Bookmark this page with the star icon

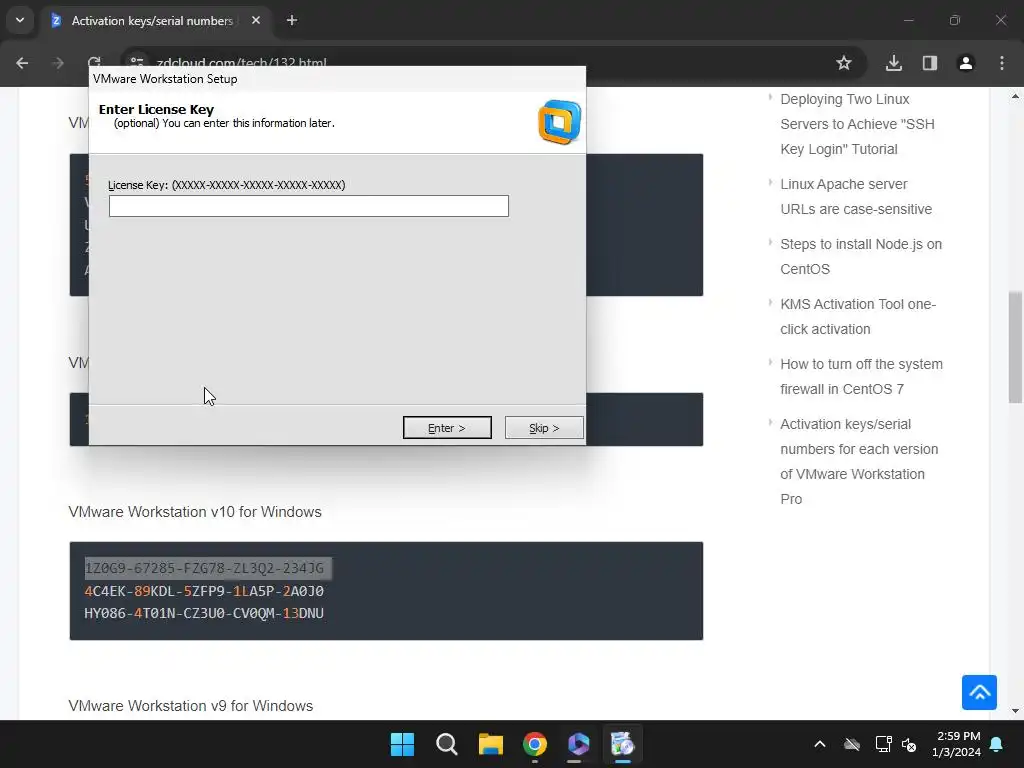point(844,63)
